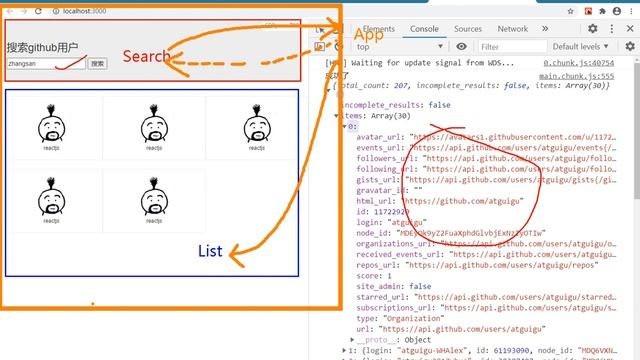This screenshot has width=640, height=360.
Task: Click the red extension icon in toolbar
Action: [x=588, y=11]
